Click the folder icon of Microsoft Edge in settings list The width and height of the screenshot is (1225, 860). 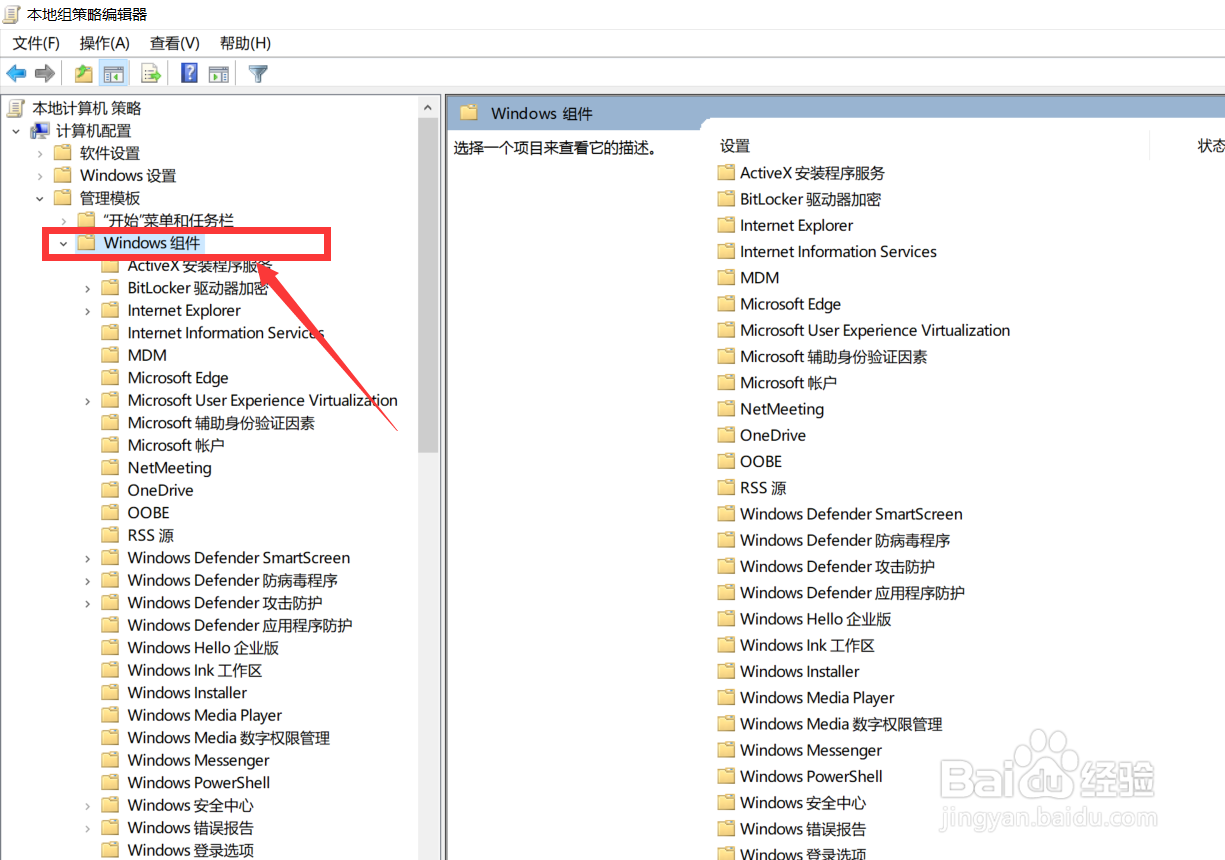726,304
